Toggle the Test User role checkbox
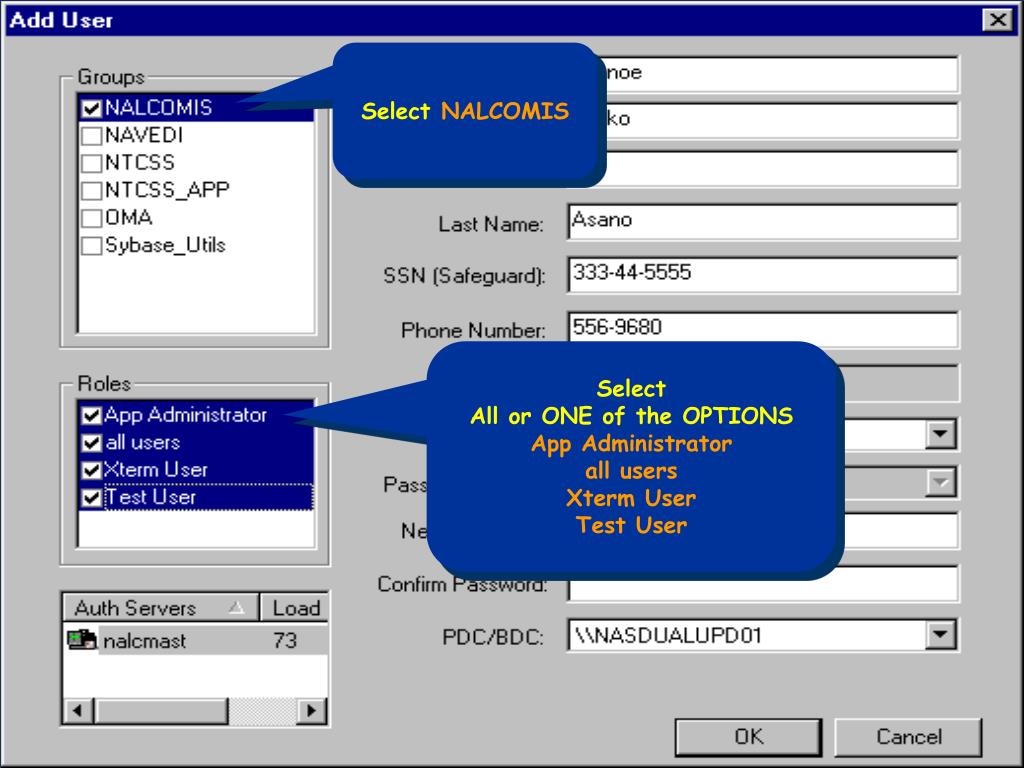1024x768 pixels. [91, 498]
